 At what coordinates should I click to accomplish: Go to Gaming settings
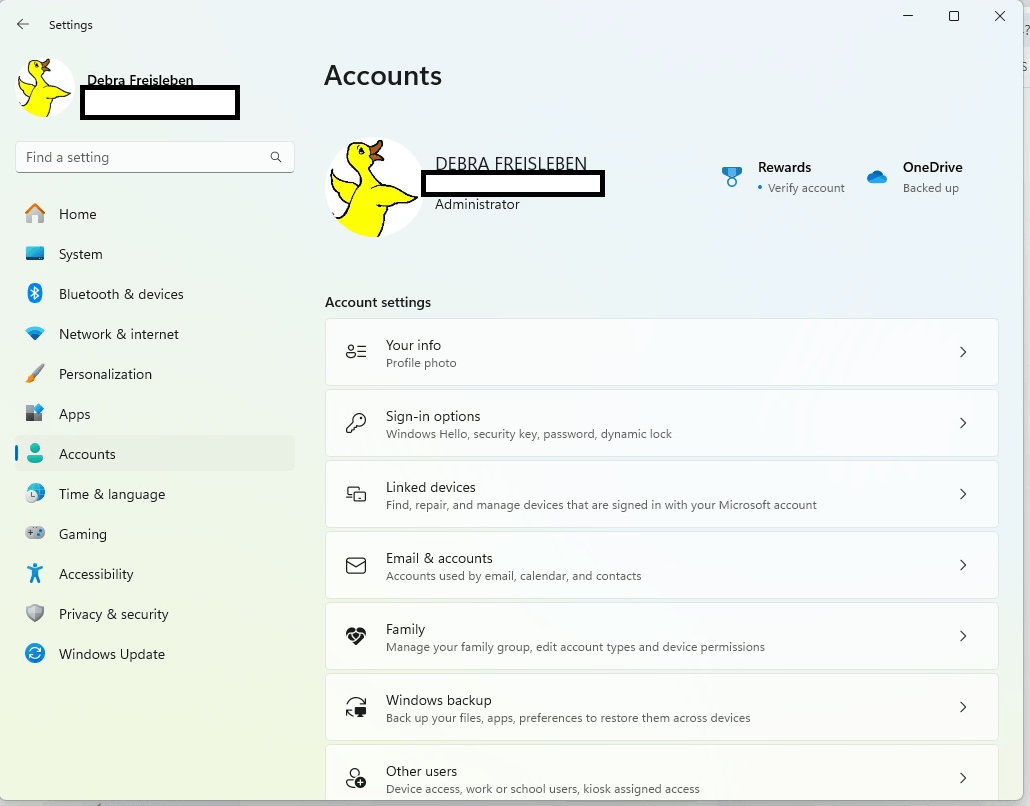(x=154, y=534)
